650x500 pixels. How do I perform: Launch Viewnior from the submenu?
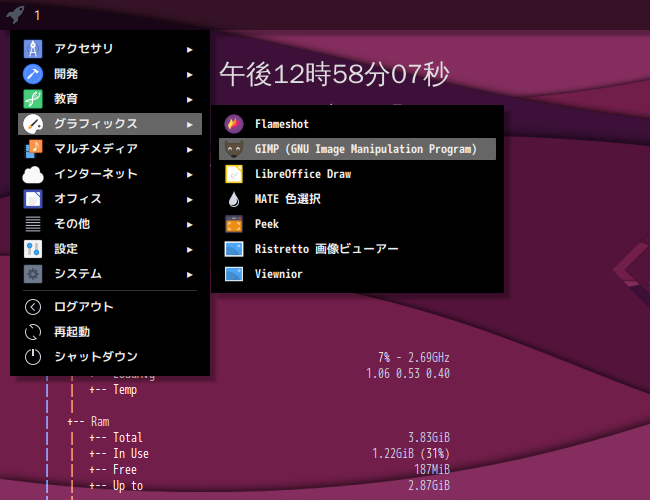[x=357, y=274]
